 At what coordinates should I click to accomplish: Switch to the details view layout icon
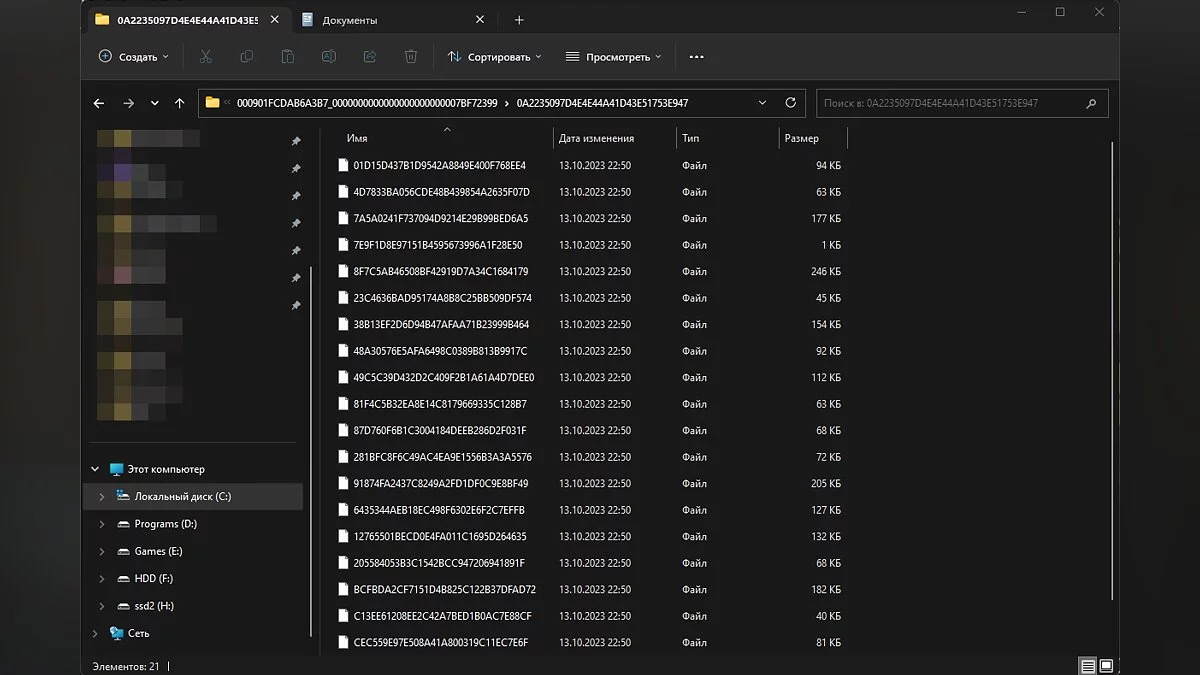[x=1087, y=666]
